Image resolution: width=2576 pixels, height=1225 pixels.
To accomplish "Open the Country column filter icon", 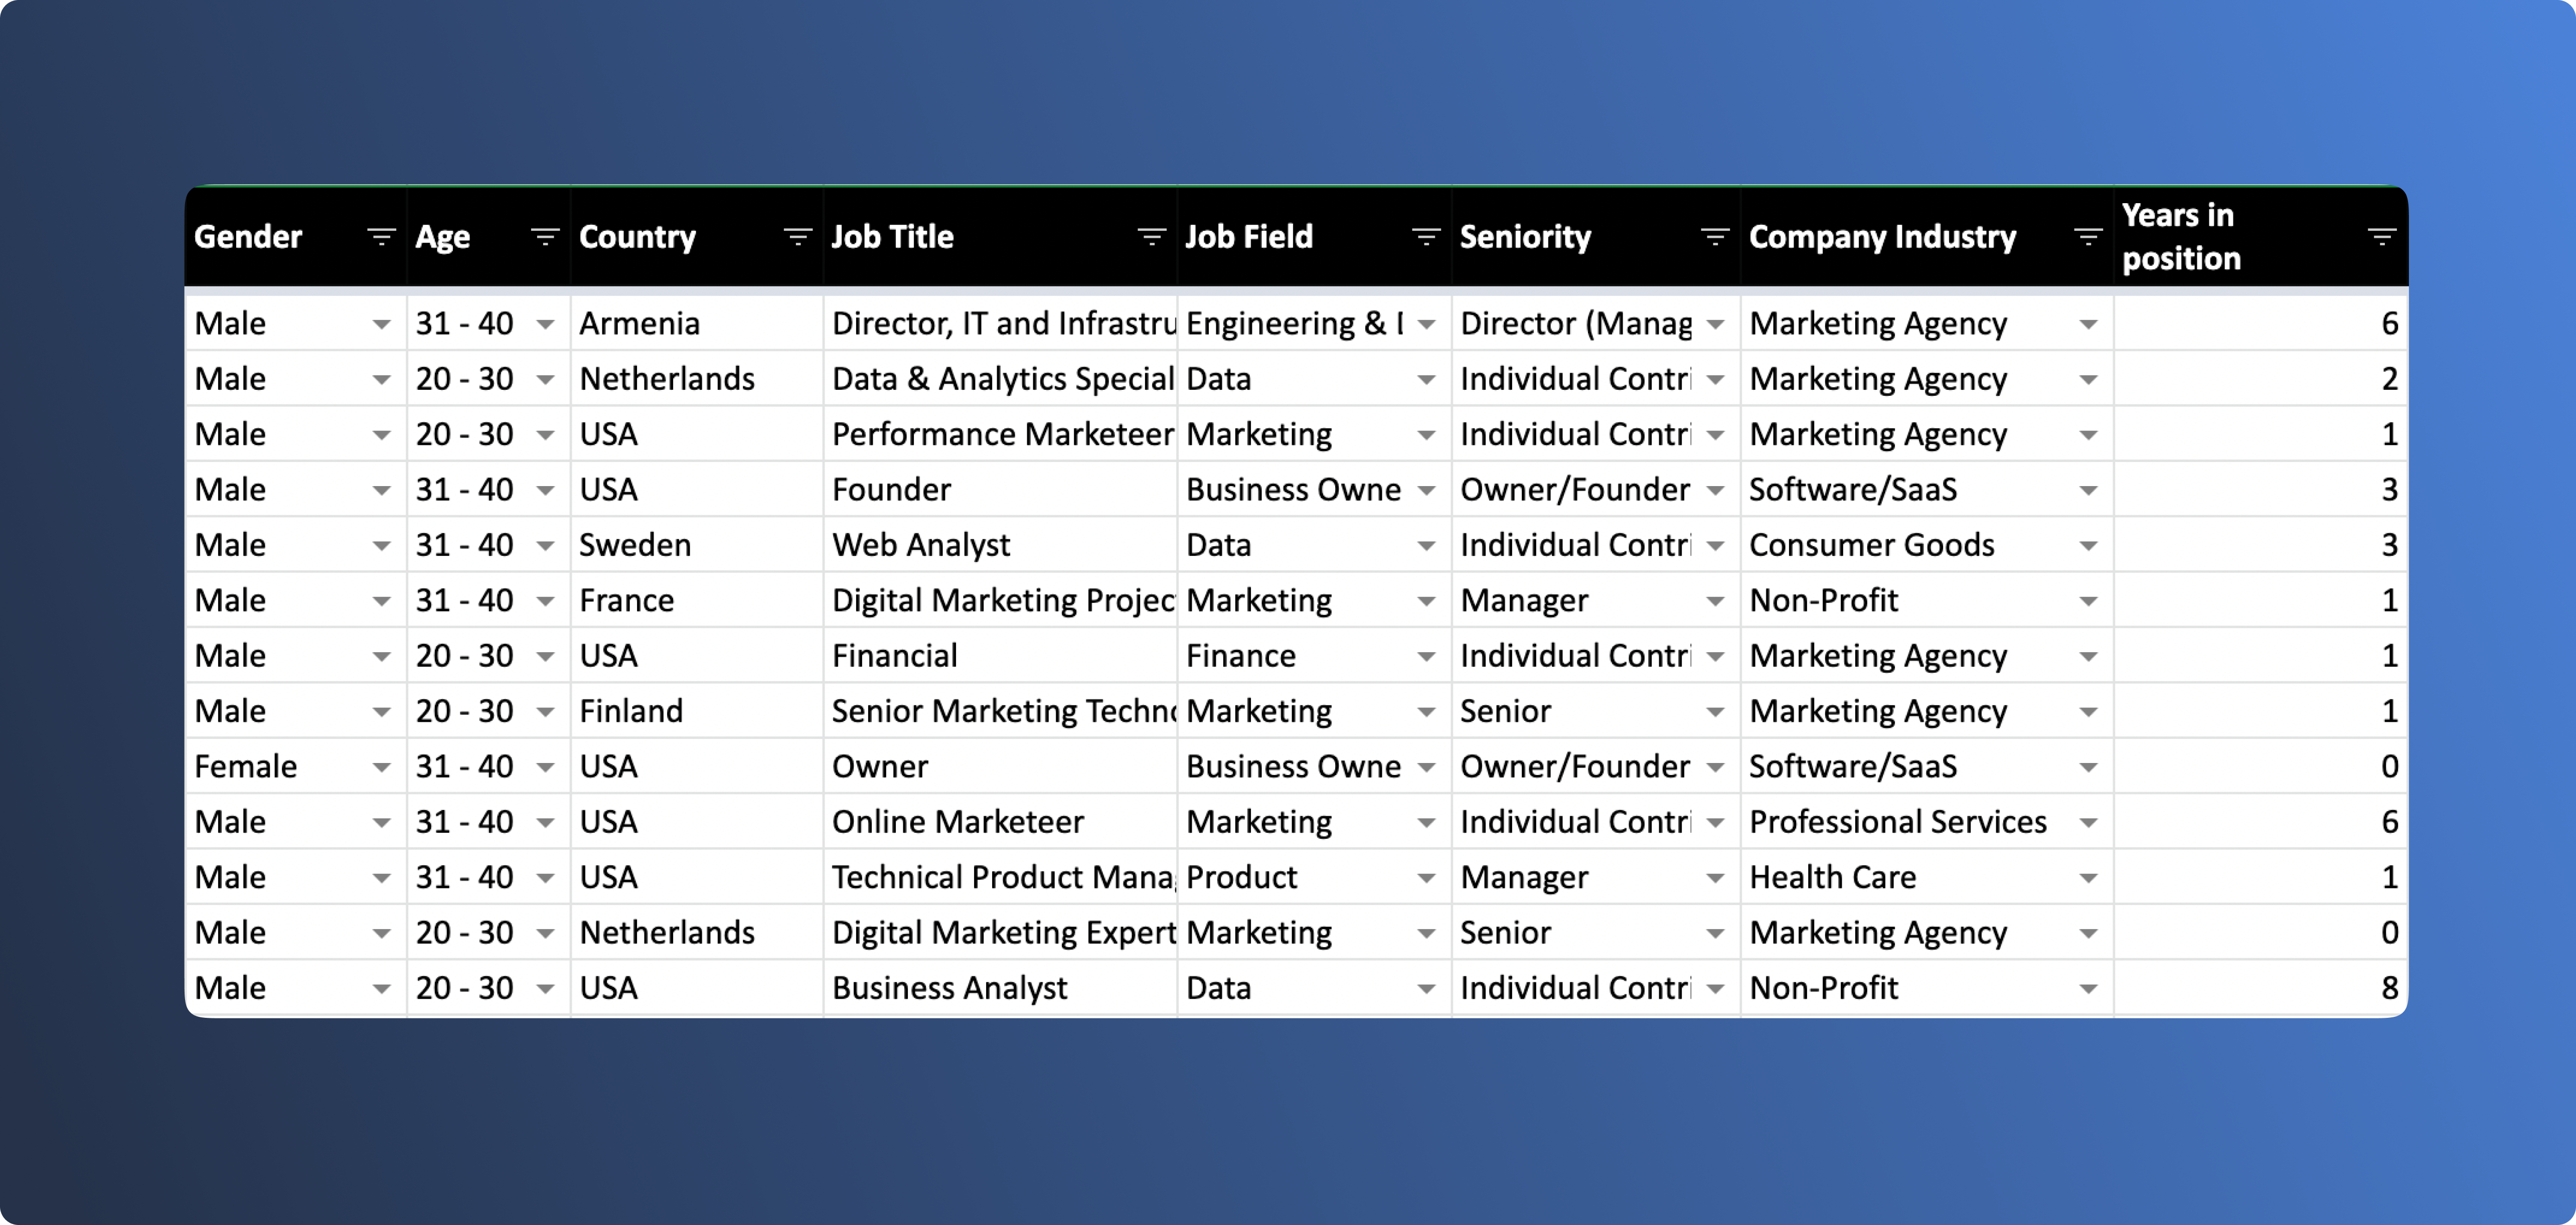I will pos(798,237).
